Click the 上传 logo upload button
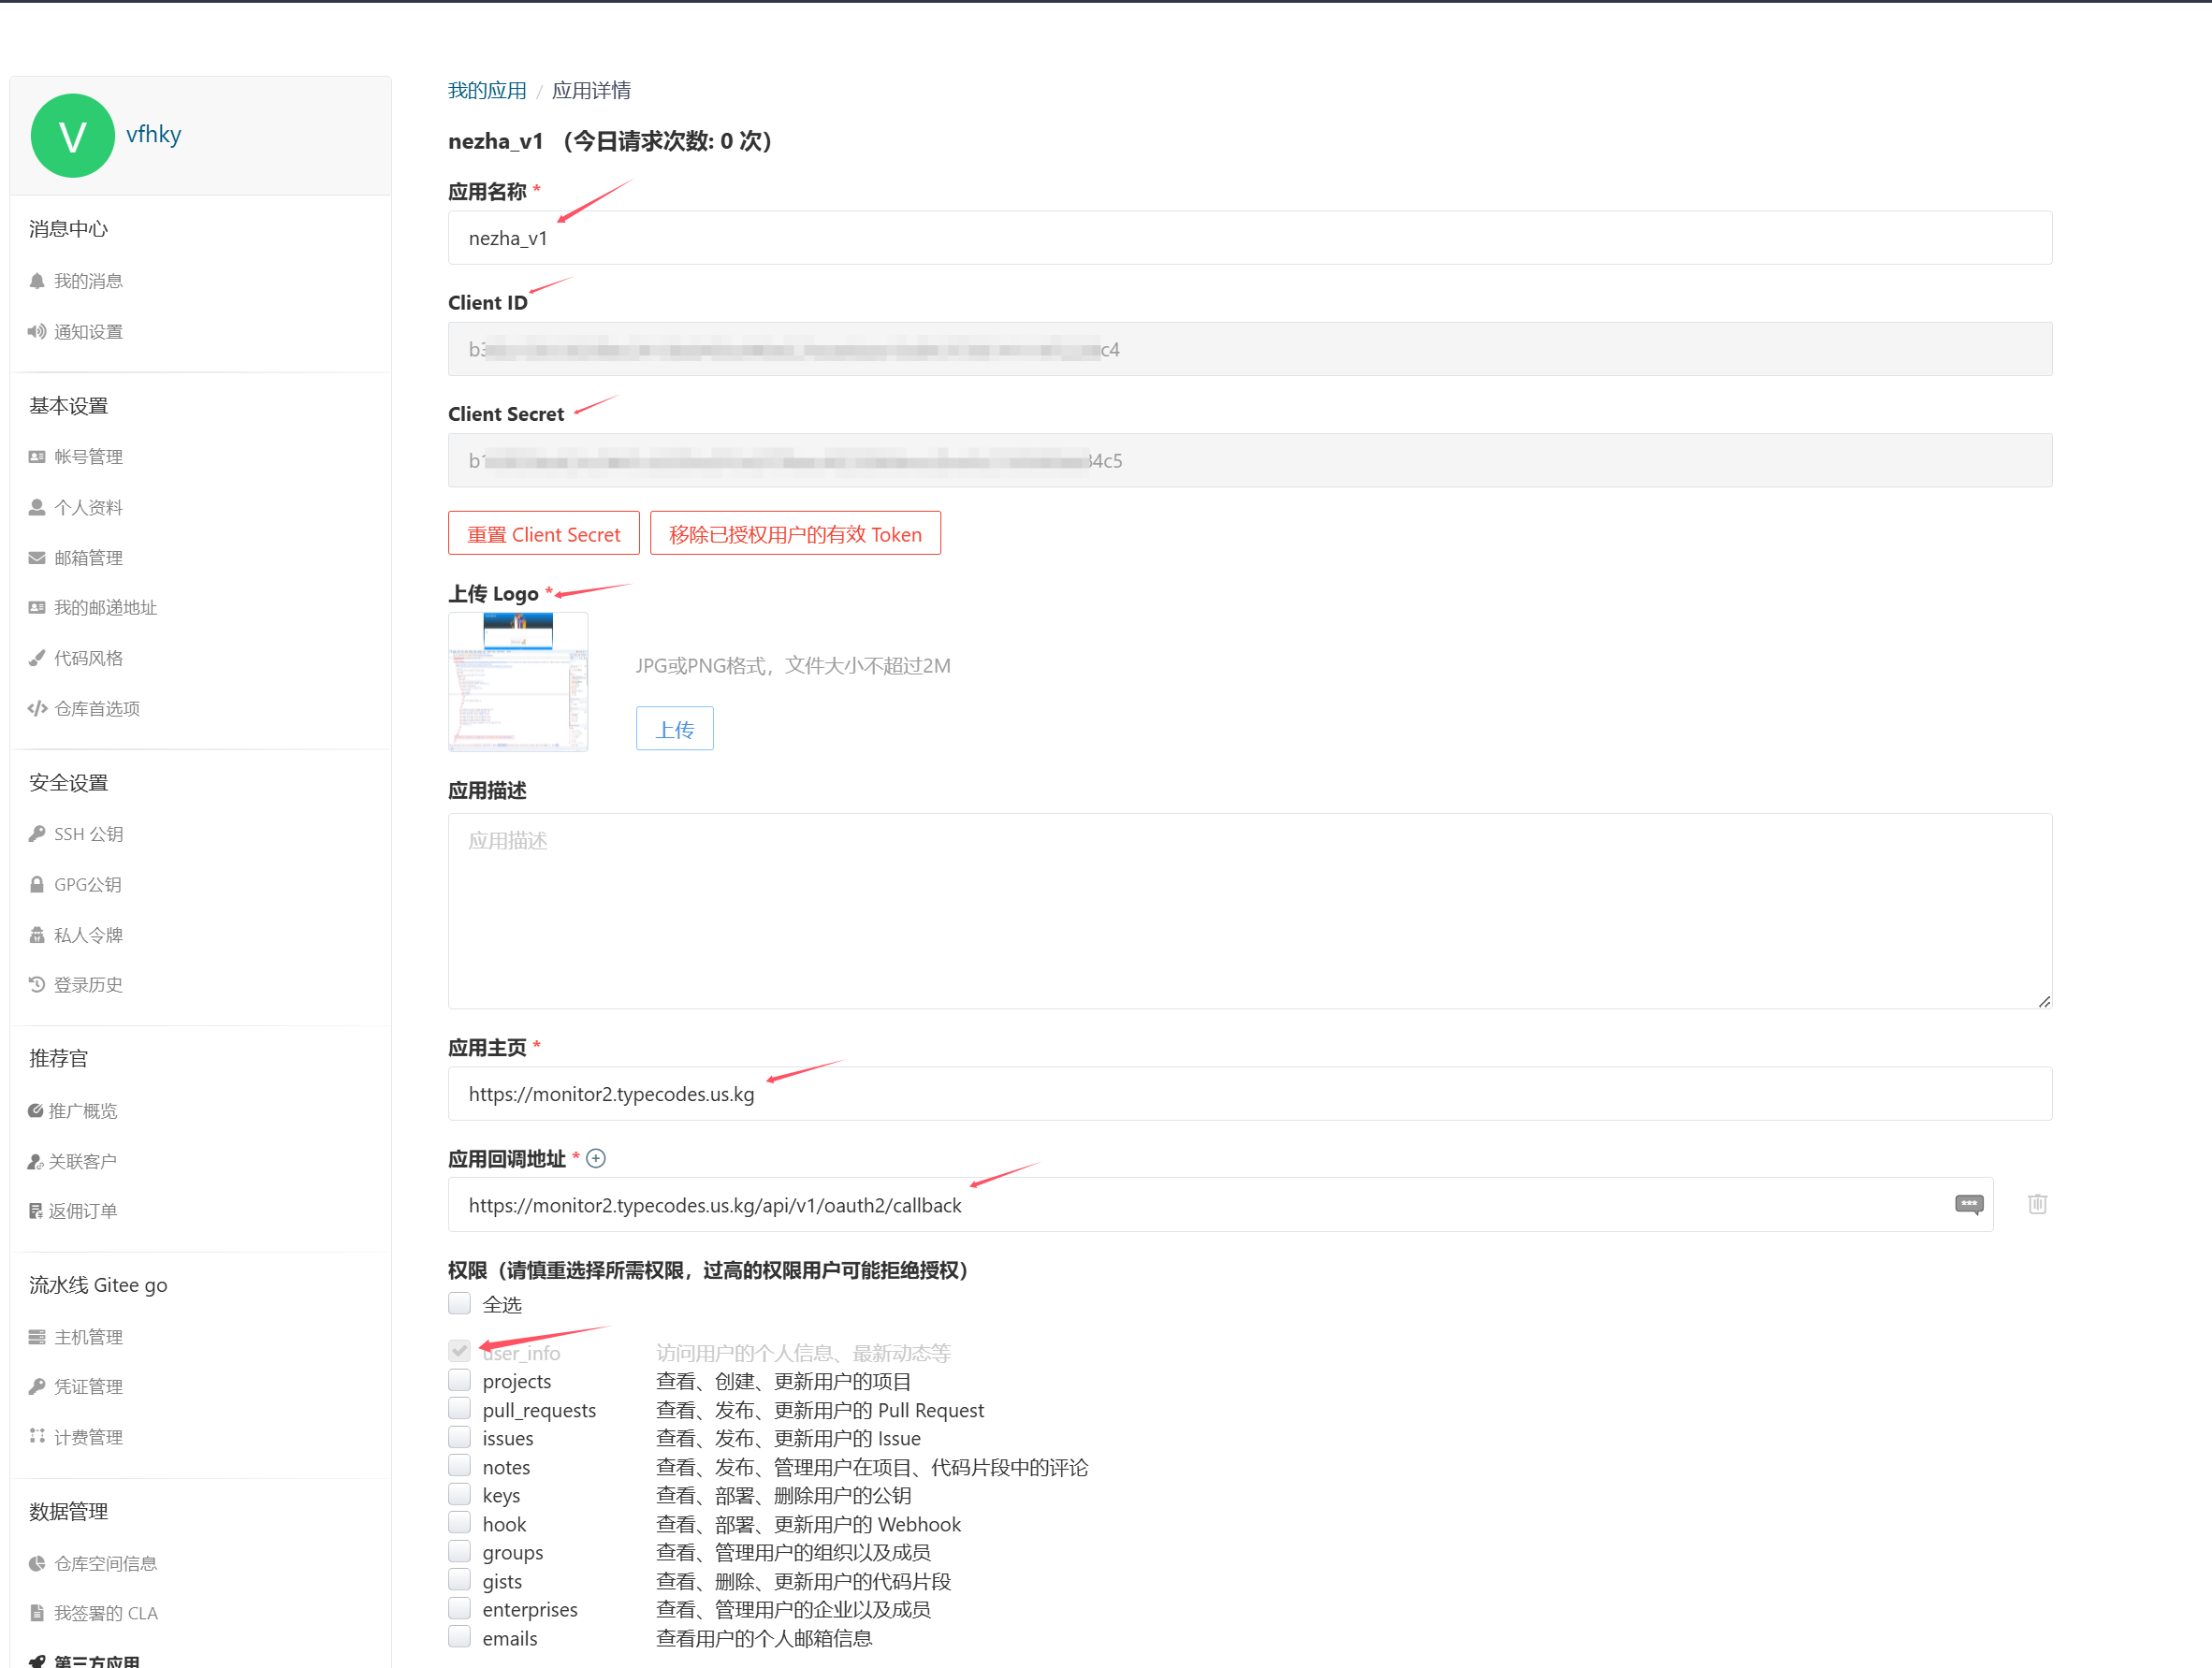This screenshot has height=1668, width=2212. [x=675, y=729]
